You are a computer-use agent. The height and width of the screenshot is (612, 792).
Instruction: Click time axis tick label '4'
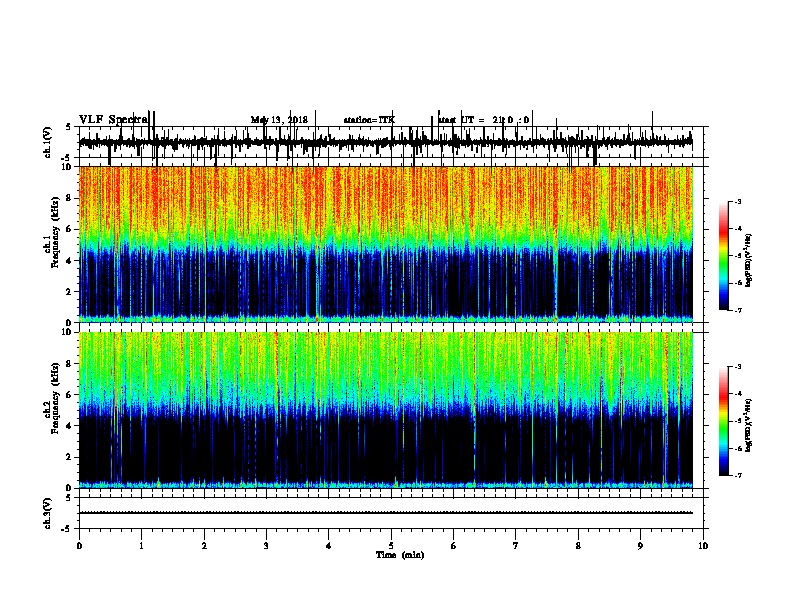pyautogui.click(x=329, y=546)
